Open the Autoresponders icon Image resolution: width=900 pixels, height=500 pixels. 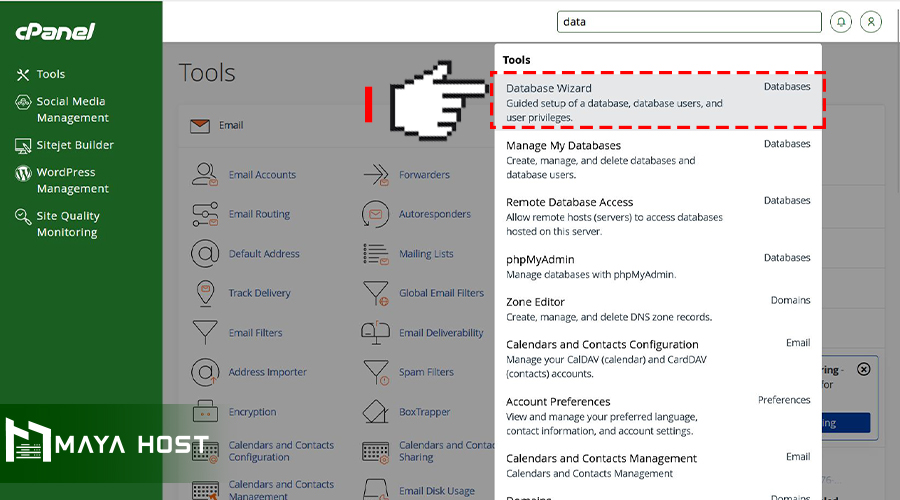point(376,214)
